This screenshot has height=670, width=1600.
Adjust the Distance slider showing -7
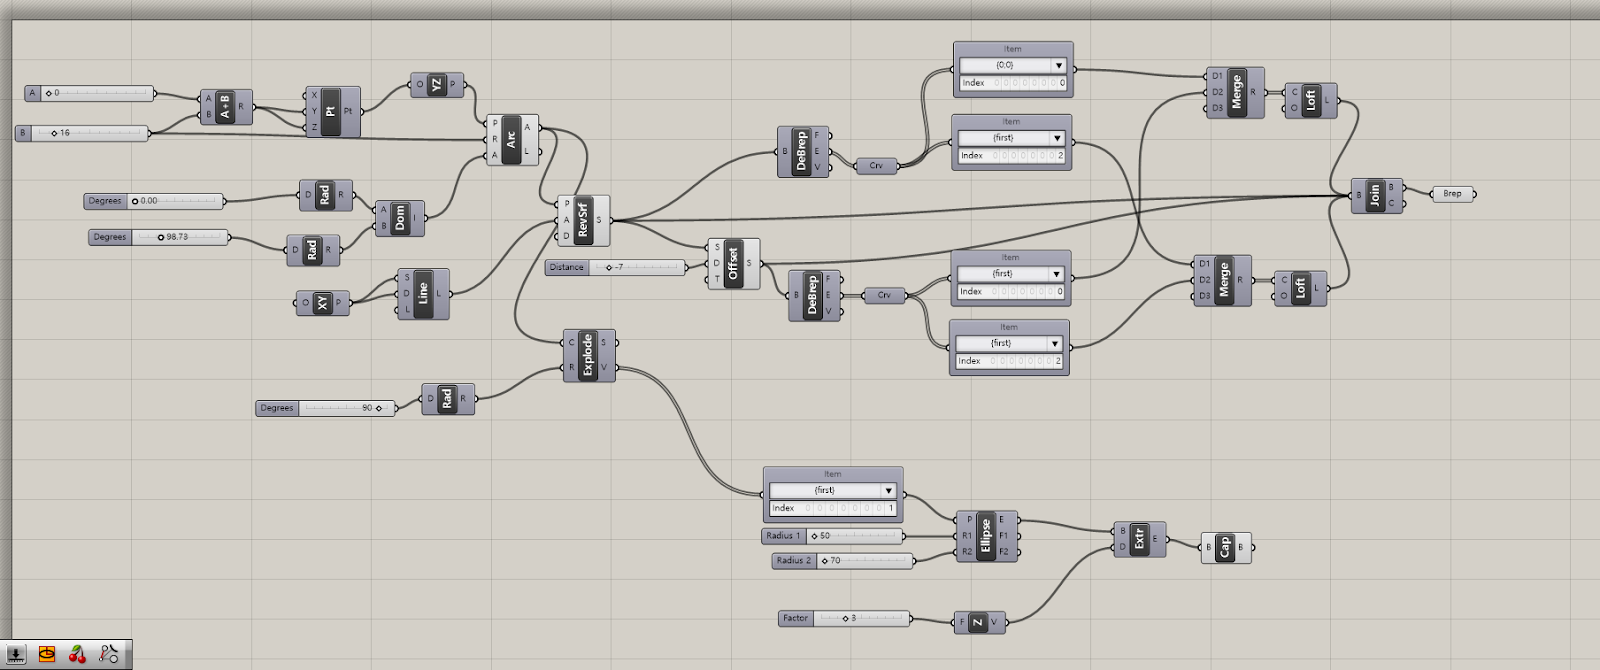[616, 267]
